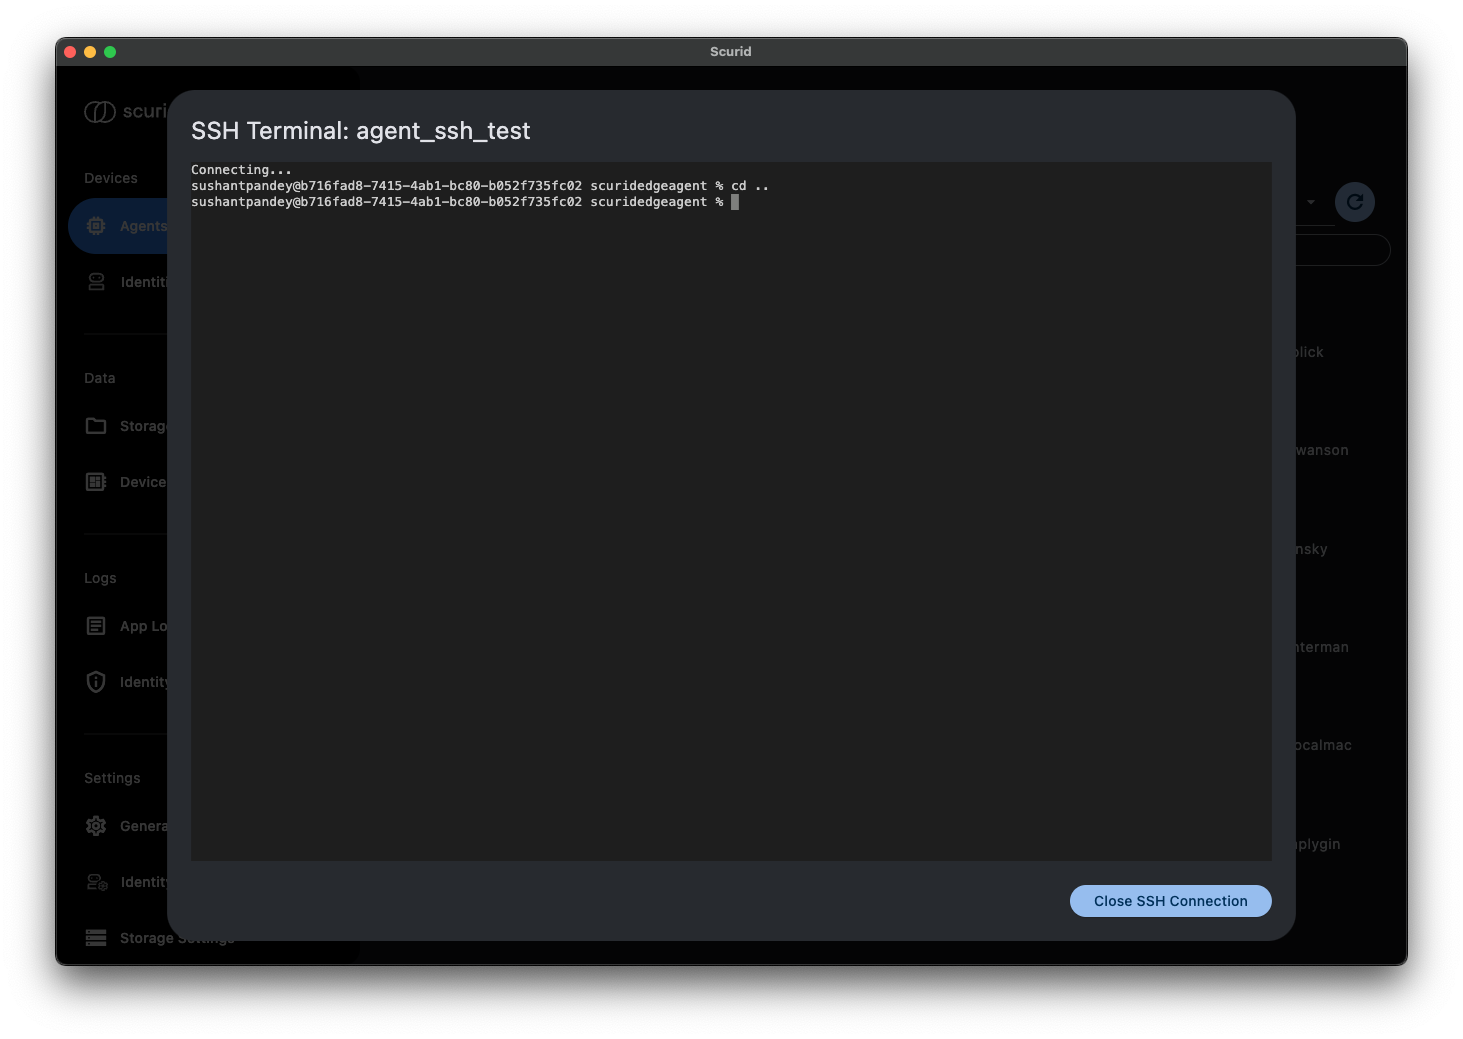Click the background entry ending 'plygin'
Viewport: 1463px width, 1039px height.
[x=1318, y=844]
